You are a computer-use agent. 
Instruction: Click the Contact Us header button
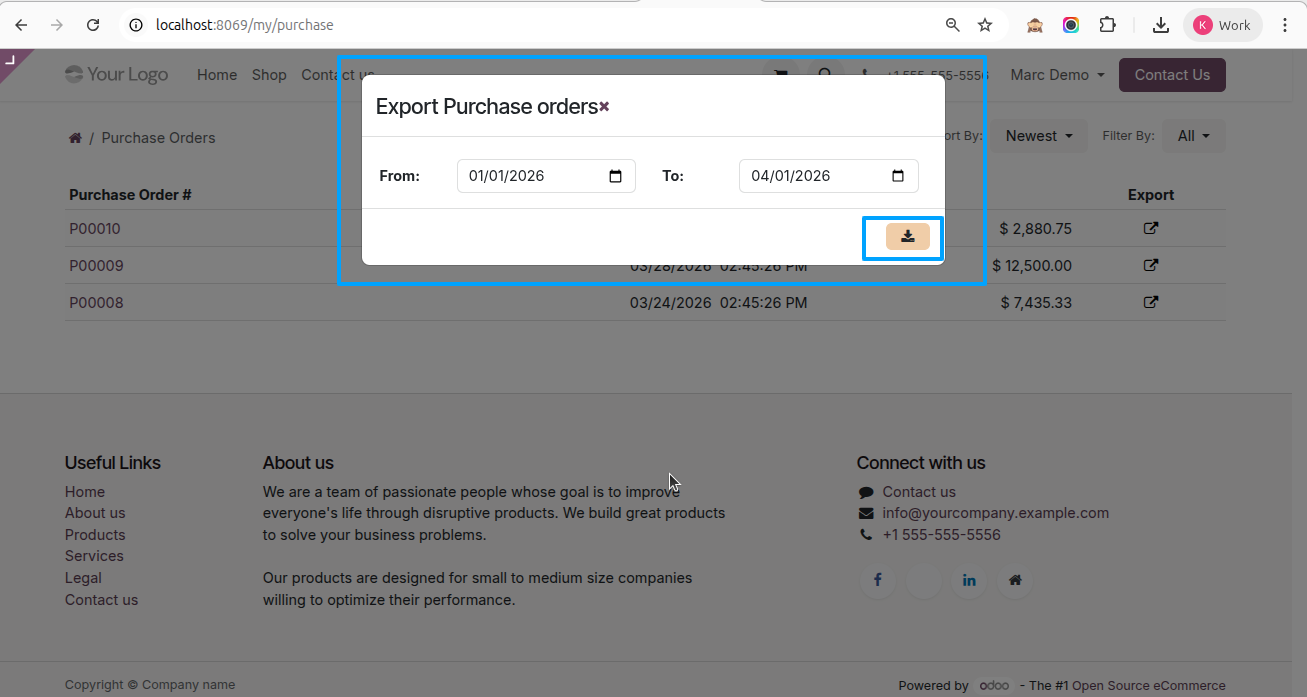click(1172, 75)
